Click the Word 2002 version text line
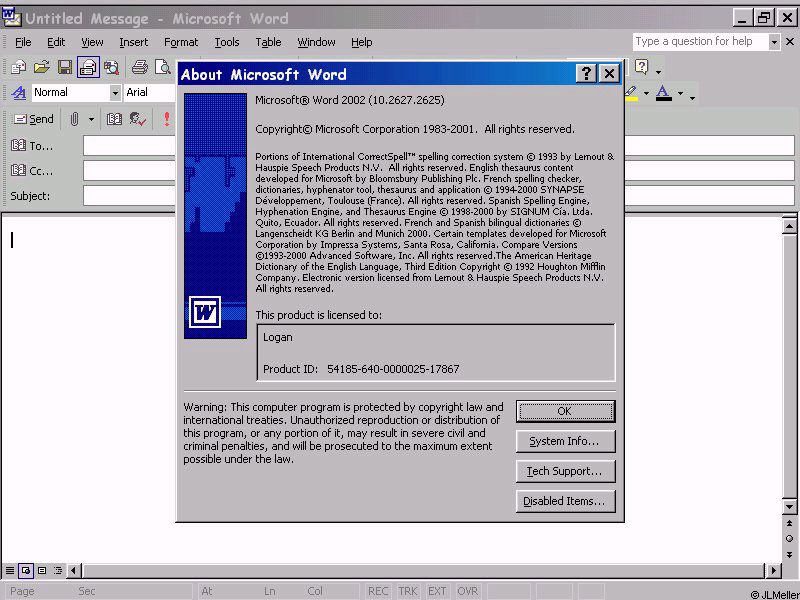800x600 pixels. [x=350, y=100]
